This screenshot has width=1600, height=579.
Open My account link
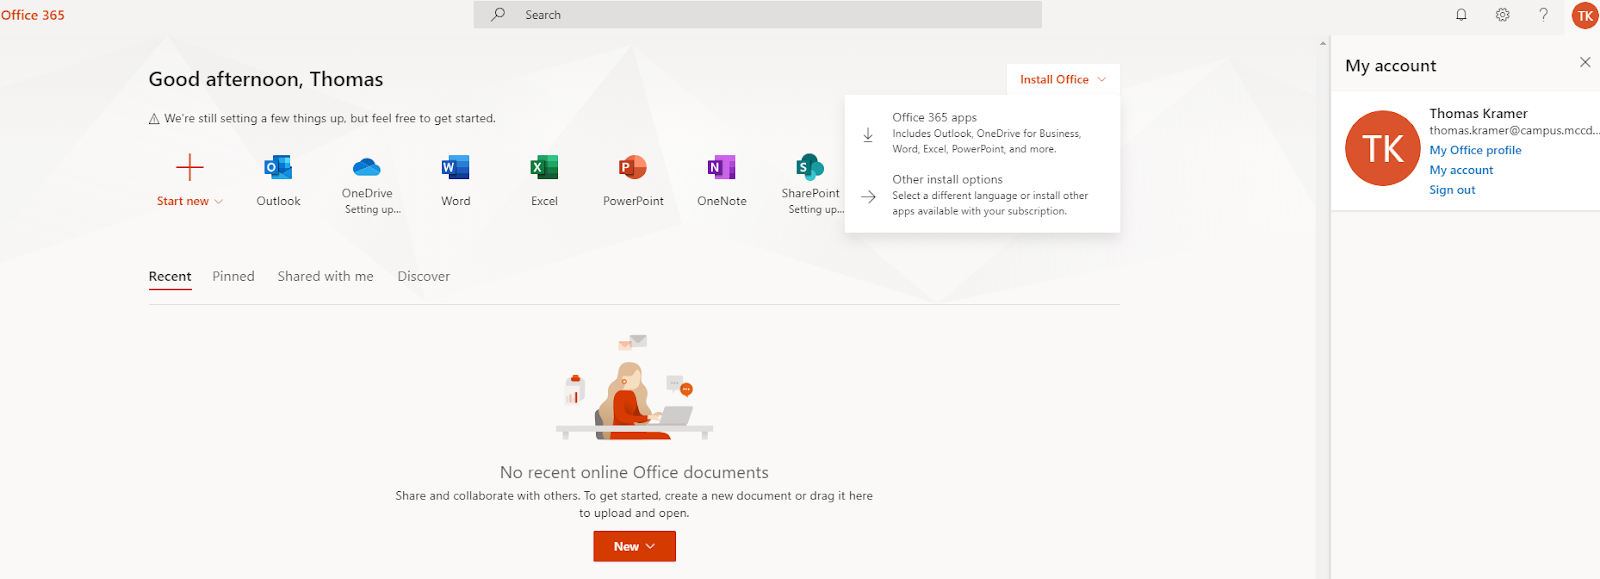coord(1461,170)
